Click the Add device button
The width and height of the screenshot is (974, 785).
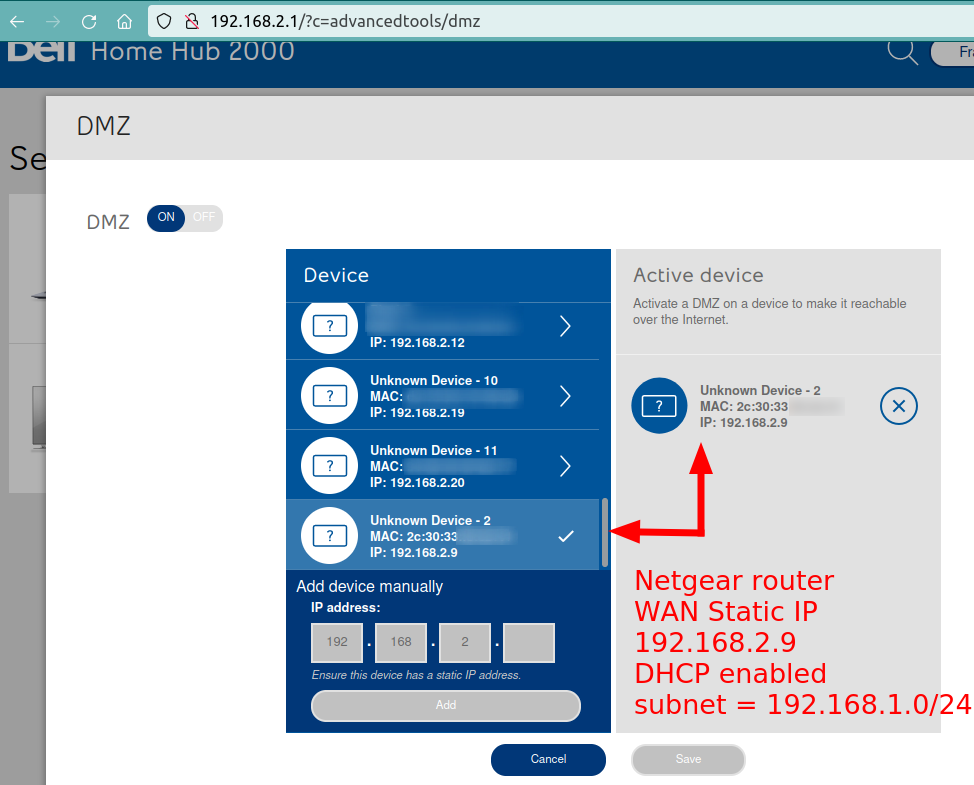[446, 705]
